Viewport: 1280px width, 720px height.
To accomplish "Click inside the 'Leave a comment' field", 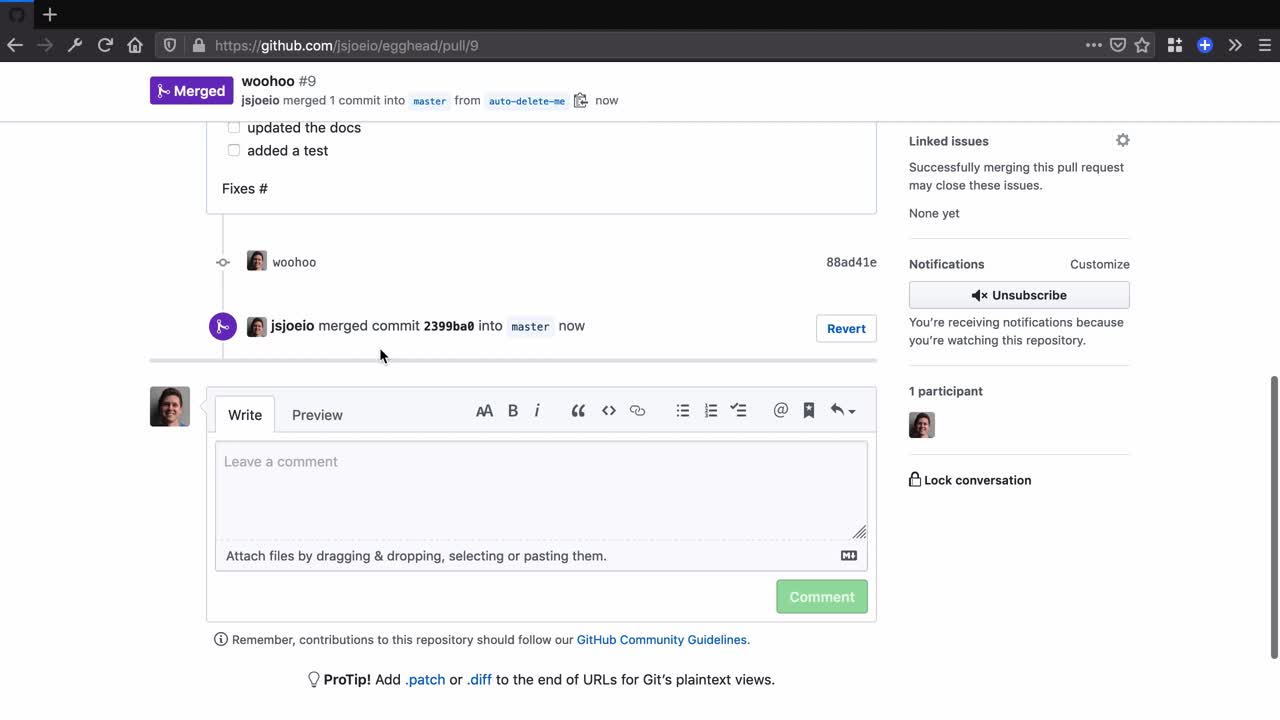I will (x=540, y=490).
